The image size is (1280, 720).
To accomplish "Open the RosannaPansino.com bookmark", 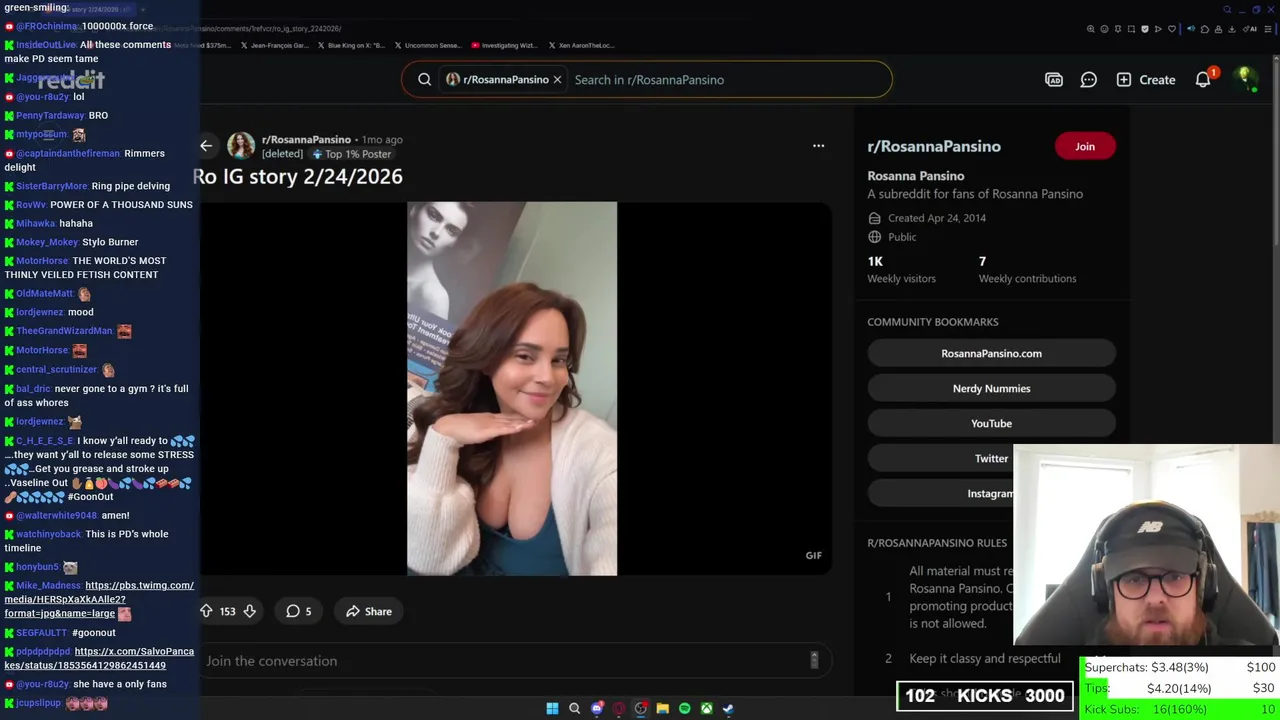I will tap(991, 353).
